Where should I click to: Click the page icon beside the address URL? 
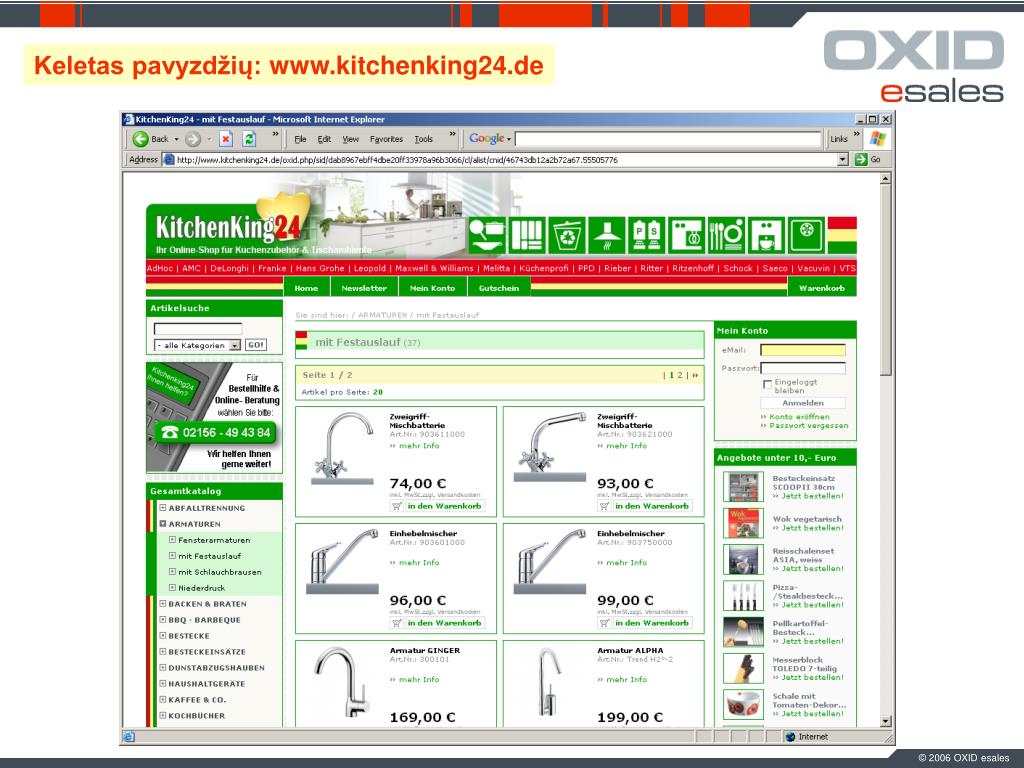click(x=168, y=159)
